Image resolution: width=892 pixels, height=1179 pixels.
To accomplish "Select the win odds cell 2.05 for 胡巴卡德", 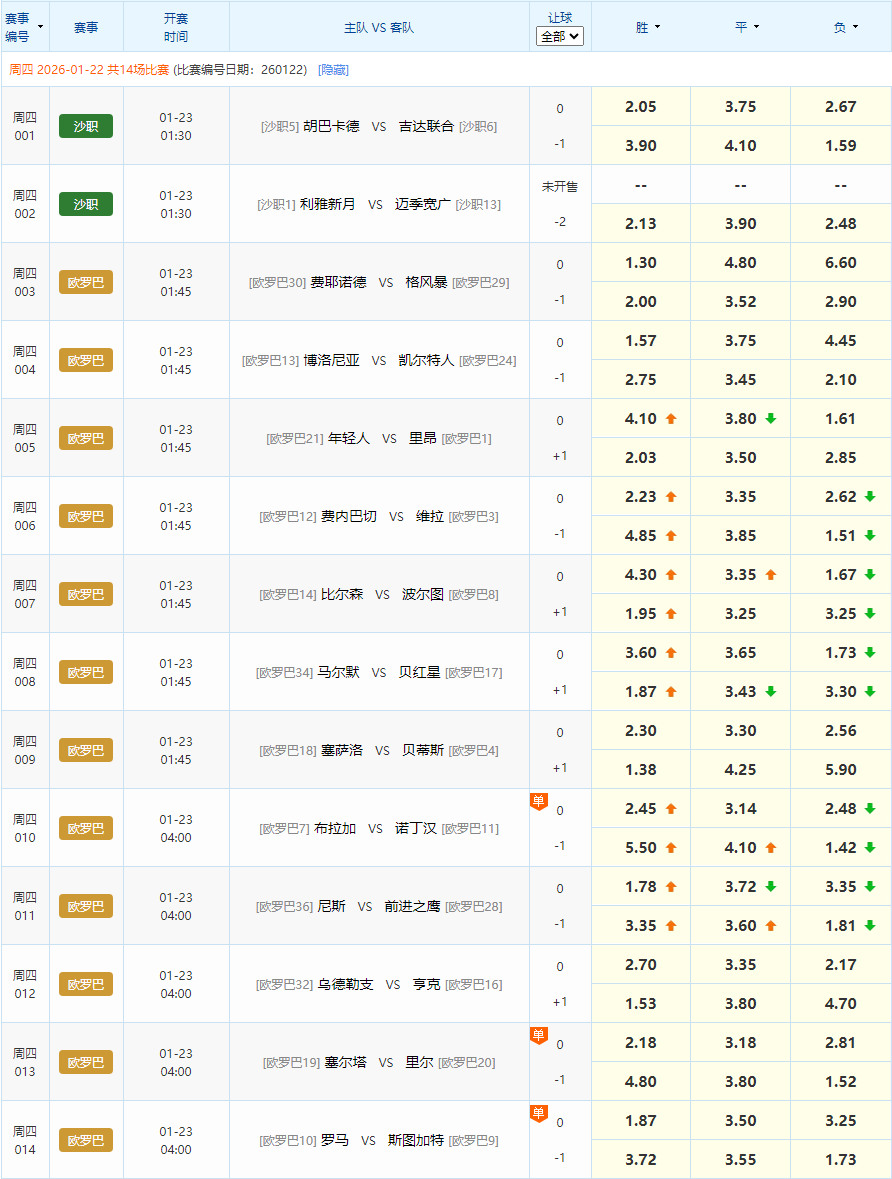I will coord(640,106).
